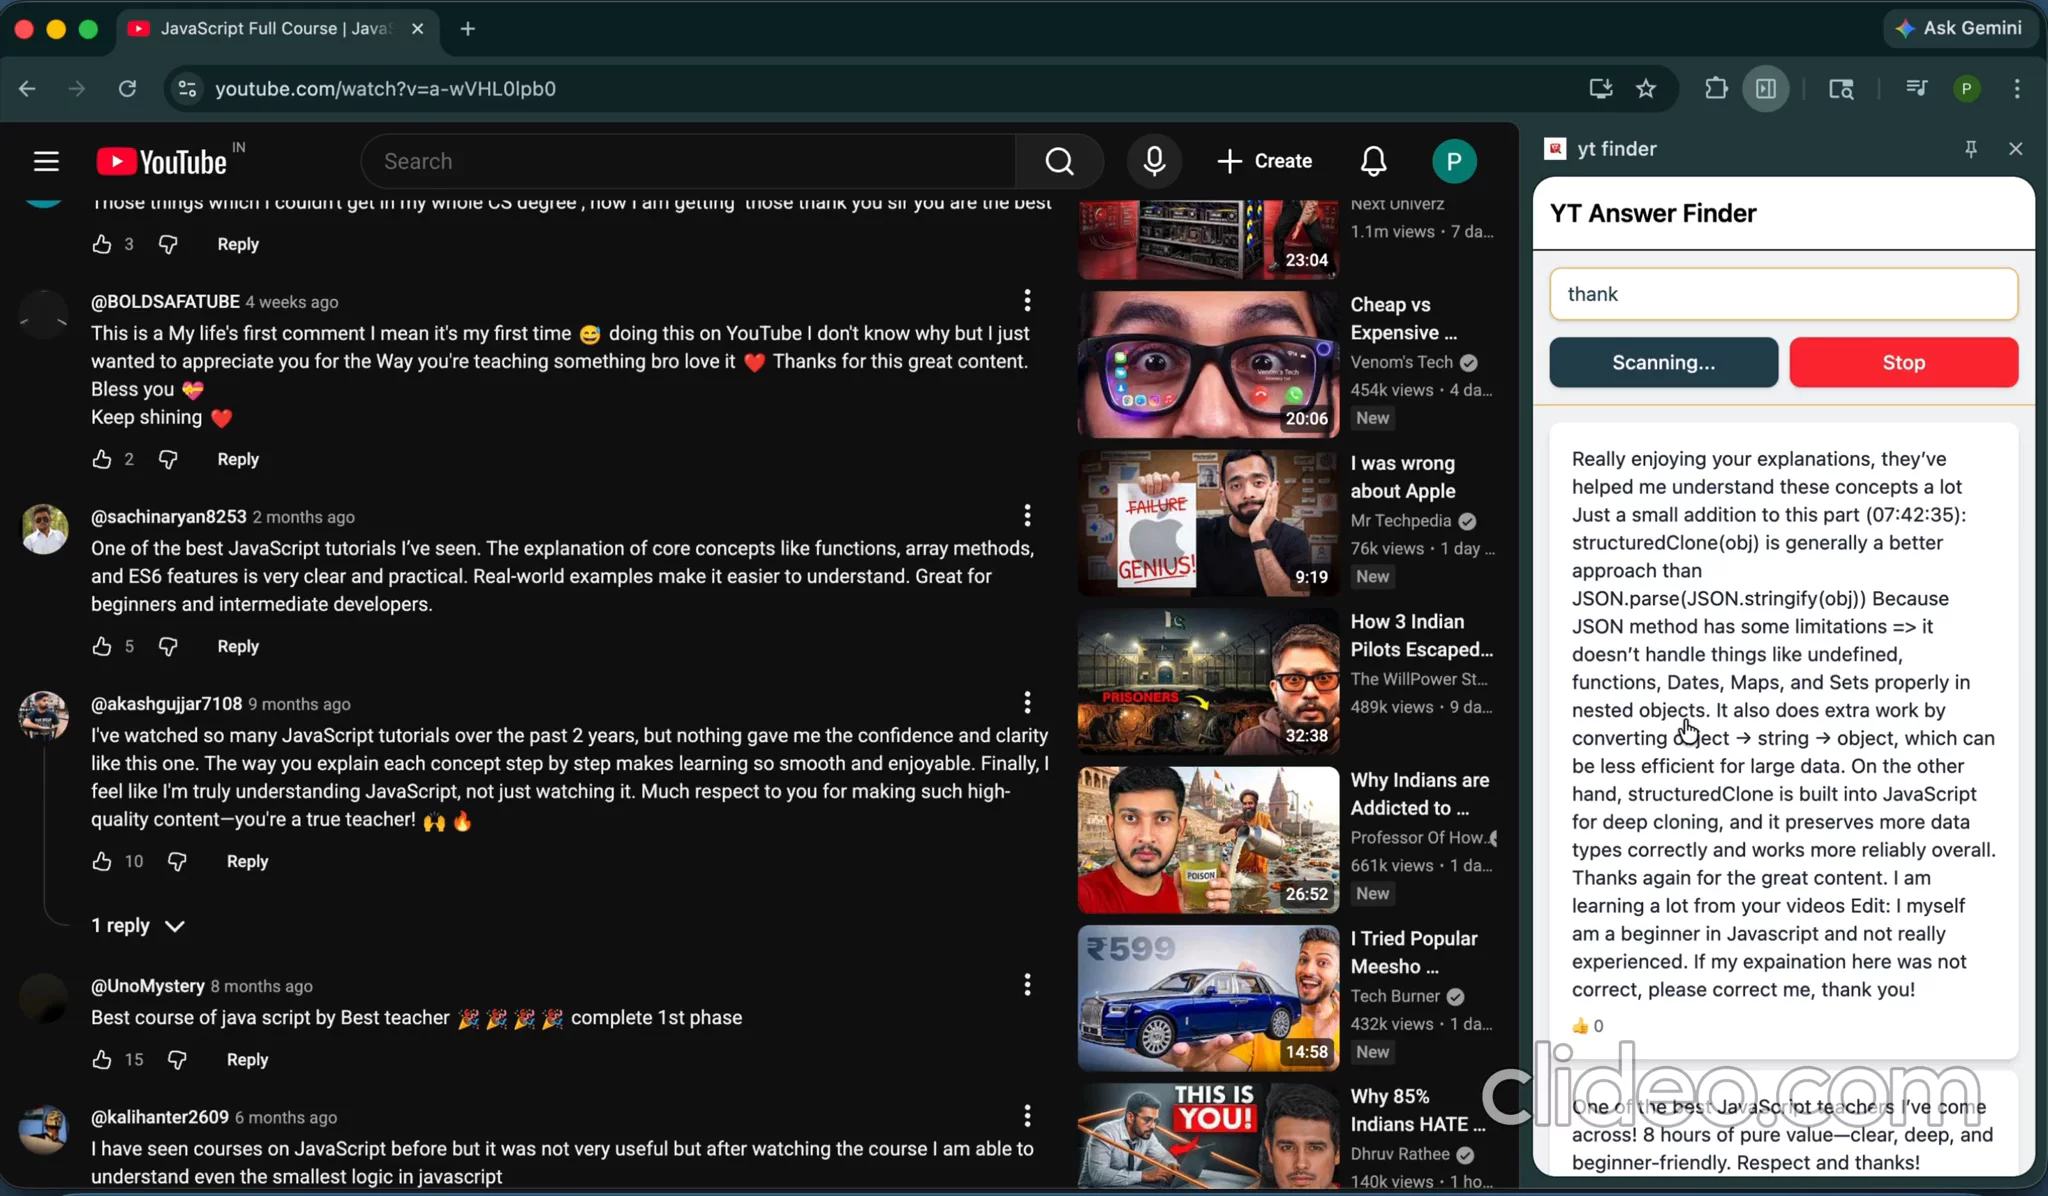Open the Why Indians are Addicted thumbnail

coord(1208,840)
